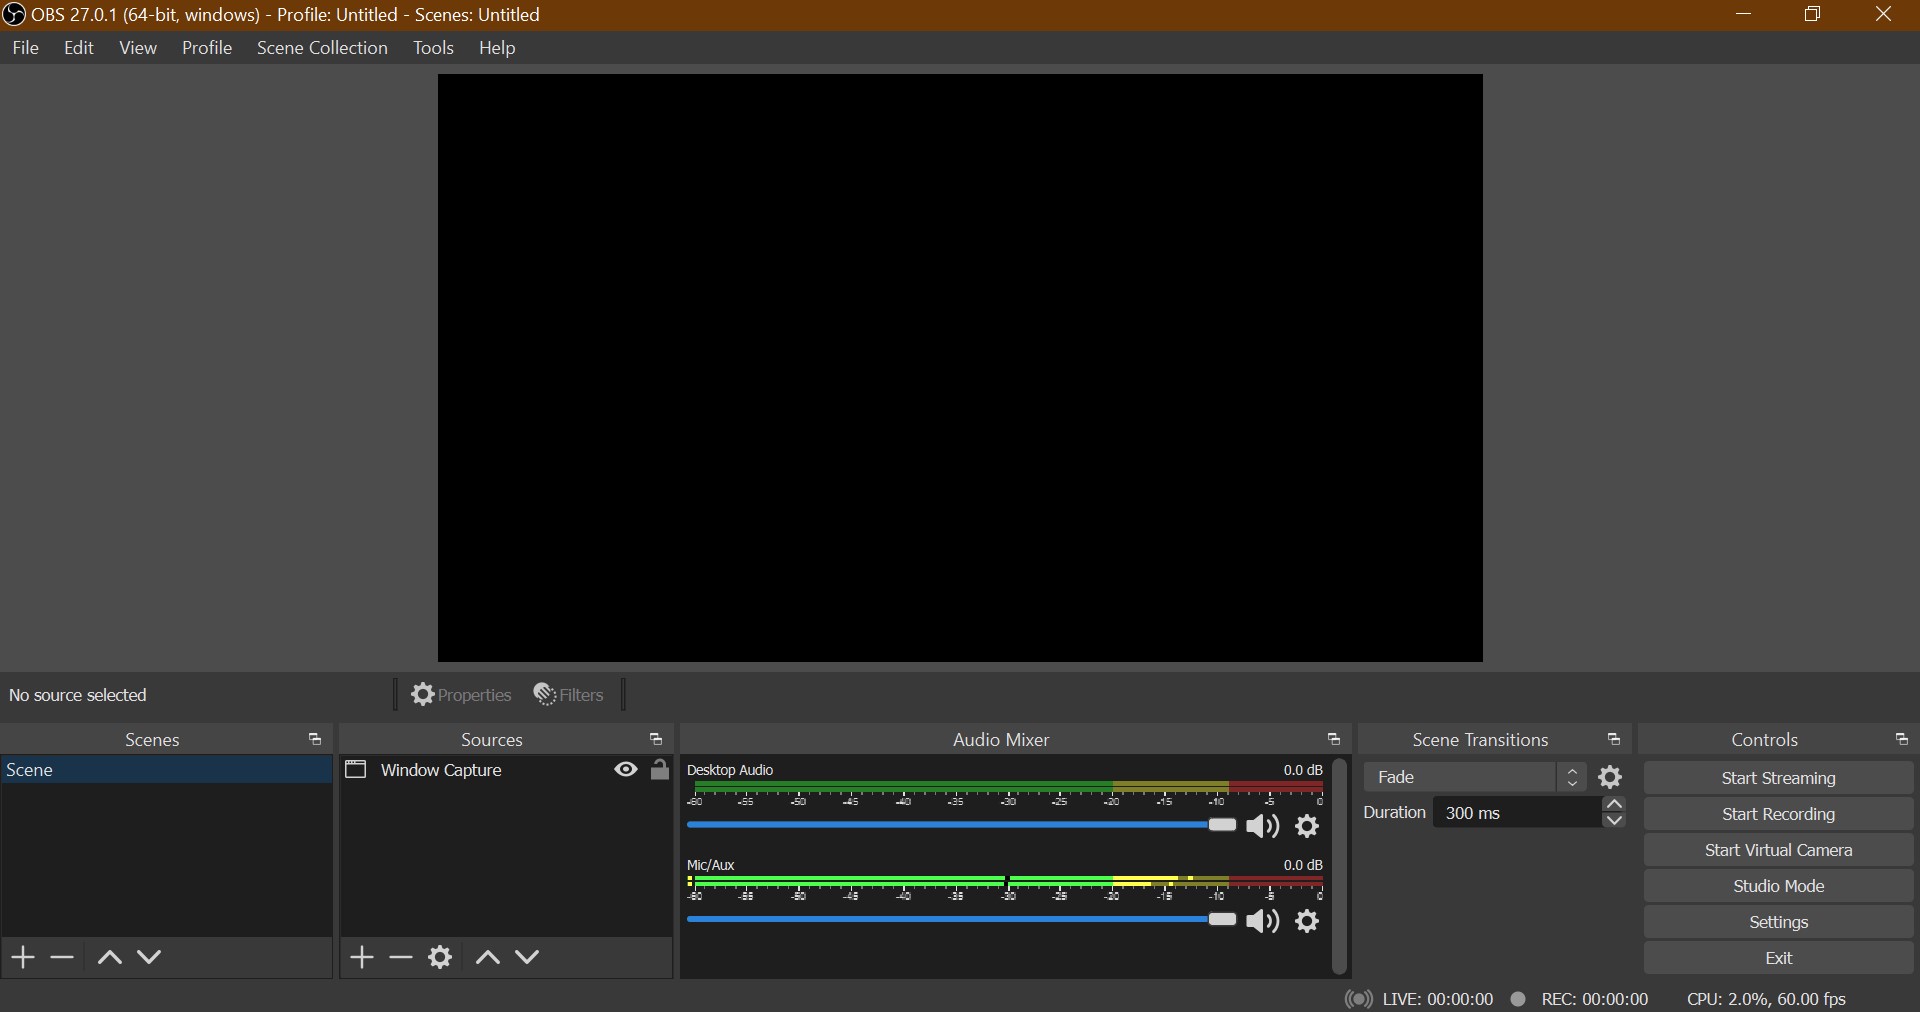Click Start Recording button
The width and height of the screenshot is (1920, 1012).
coord(1778,814)
